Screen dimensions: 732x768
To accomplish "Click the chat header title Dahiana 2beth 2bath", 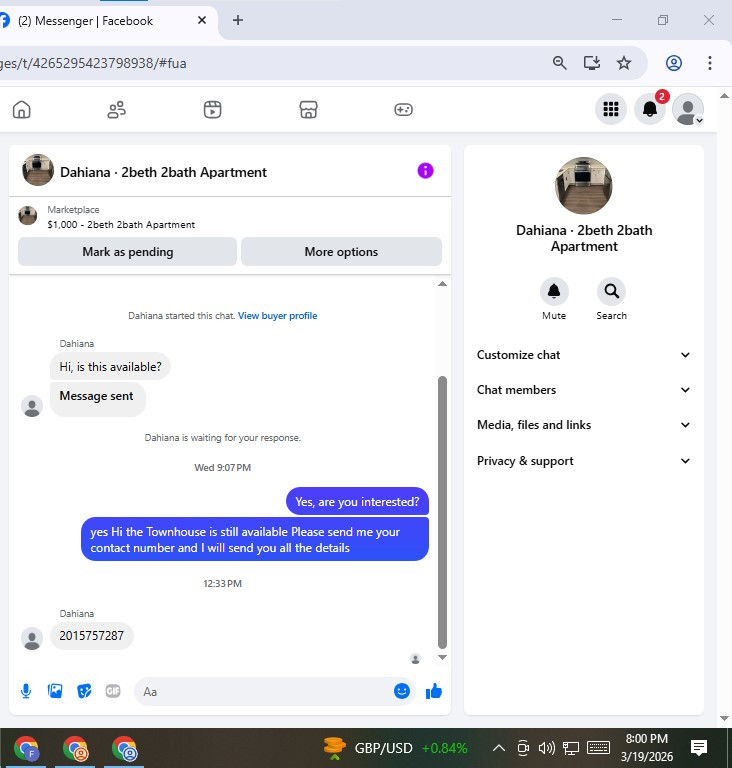I will (x=163, y=172).
